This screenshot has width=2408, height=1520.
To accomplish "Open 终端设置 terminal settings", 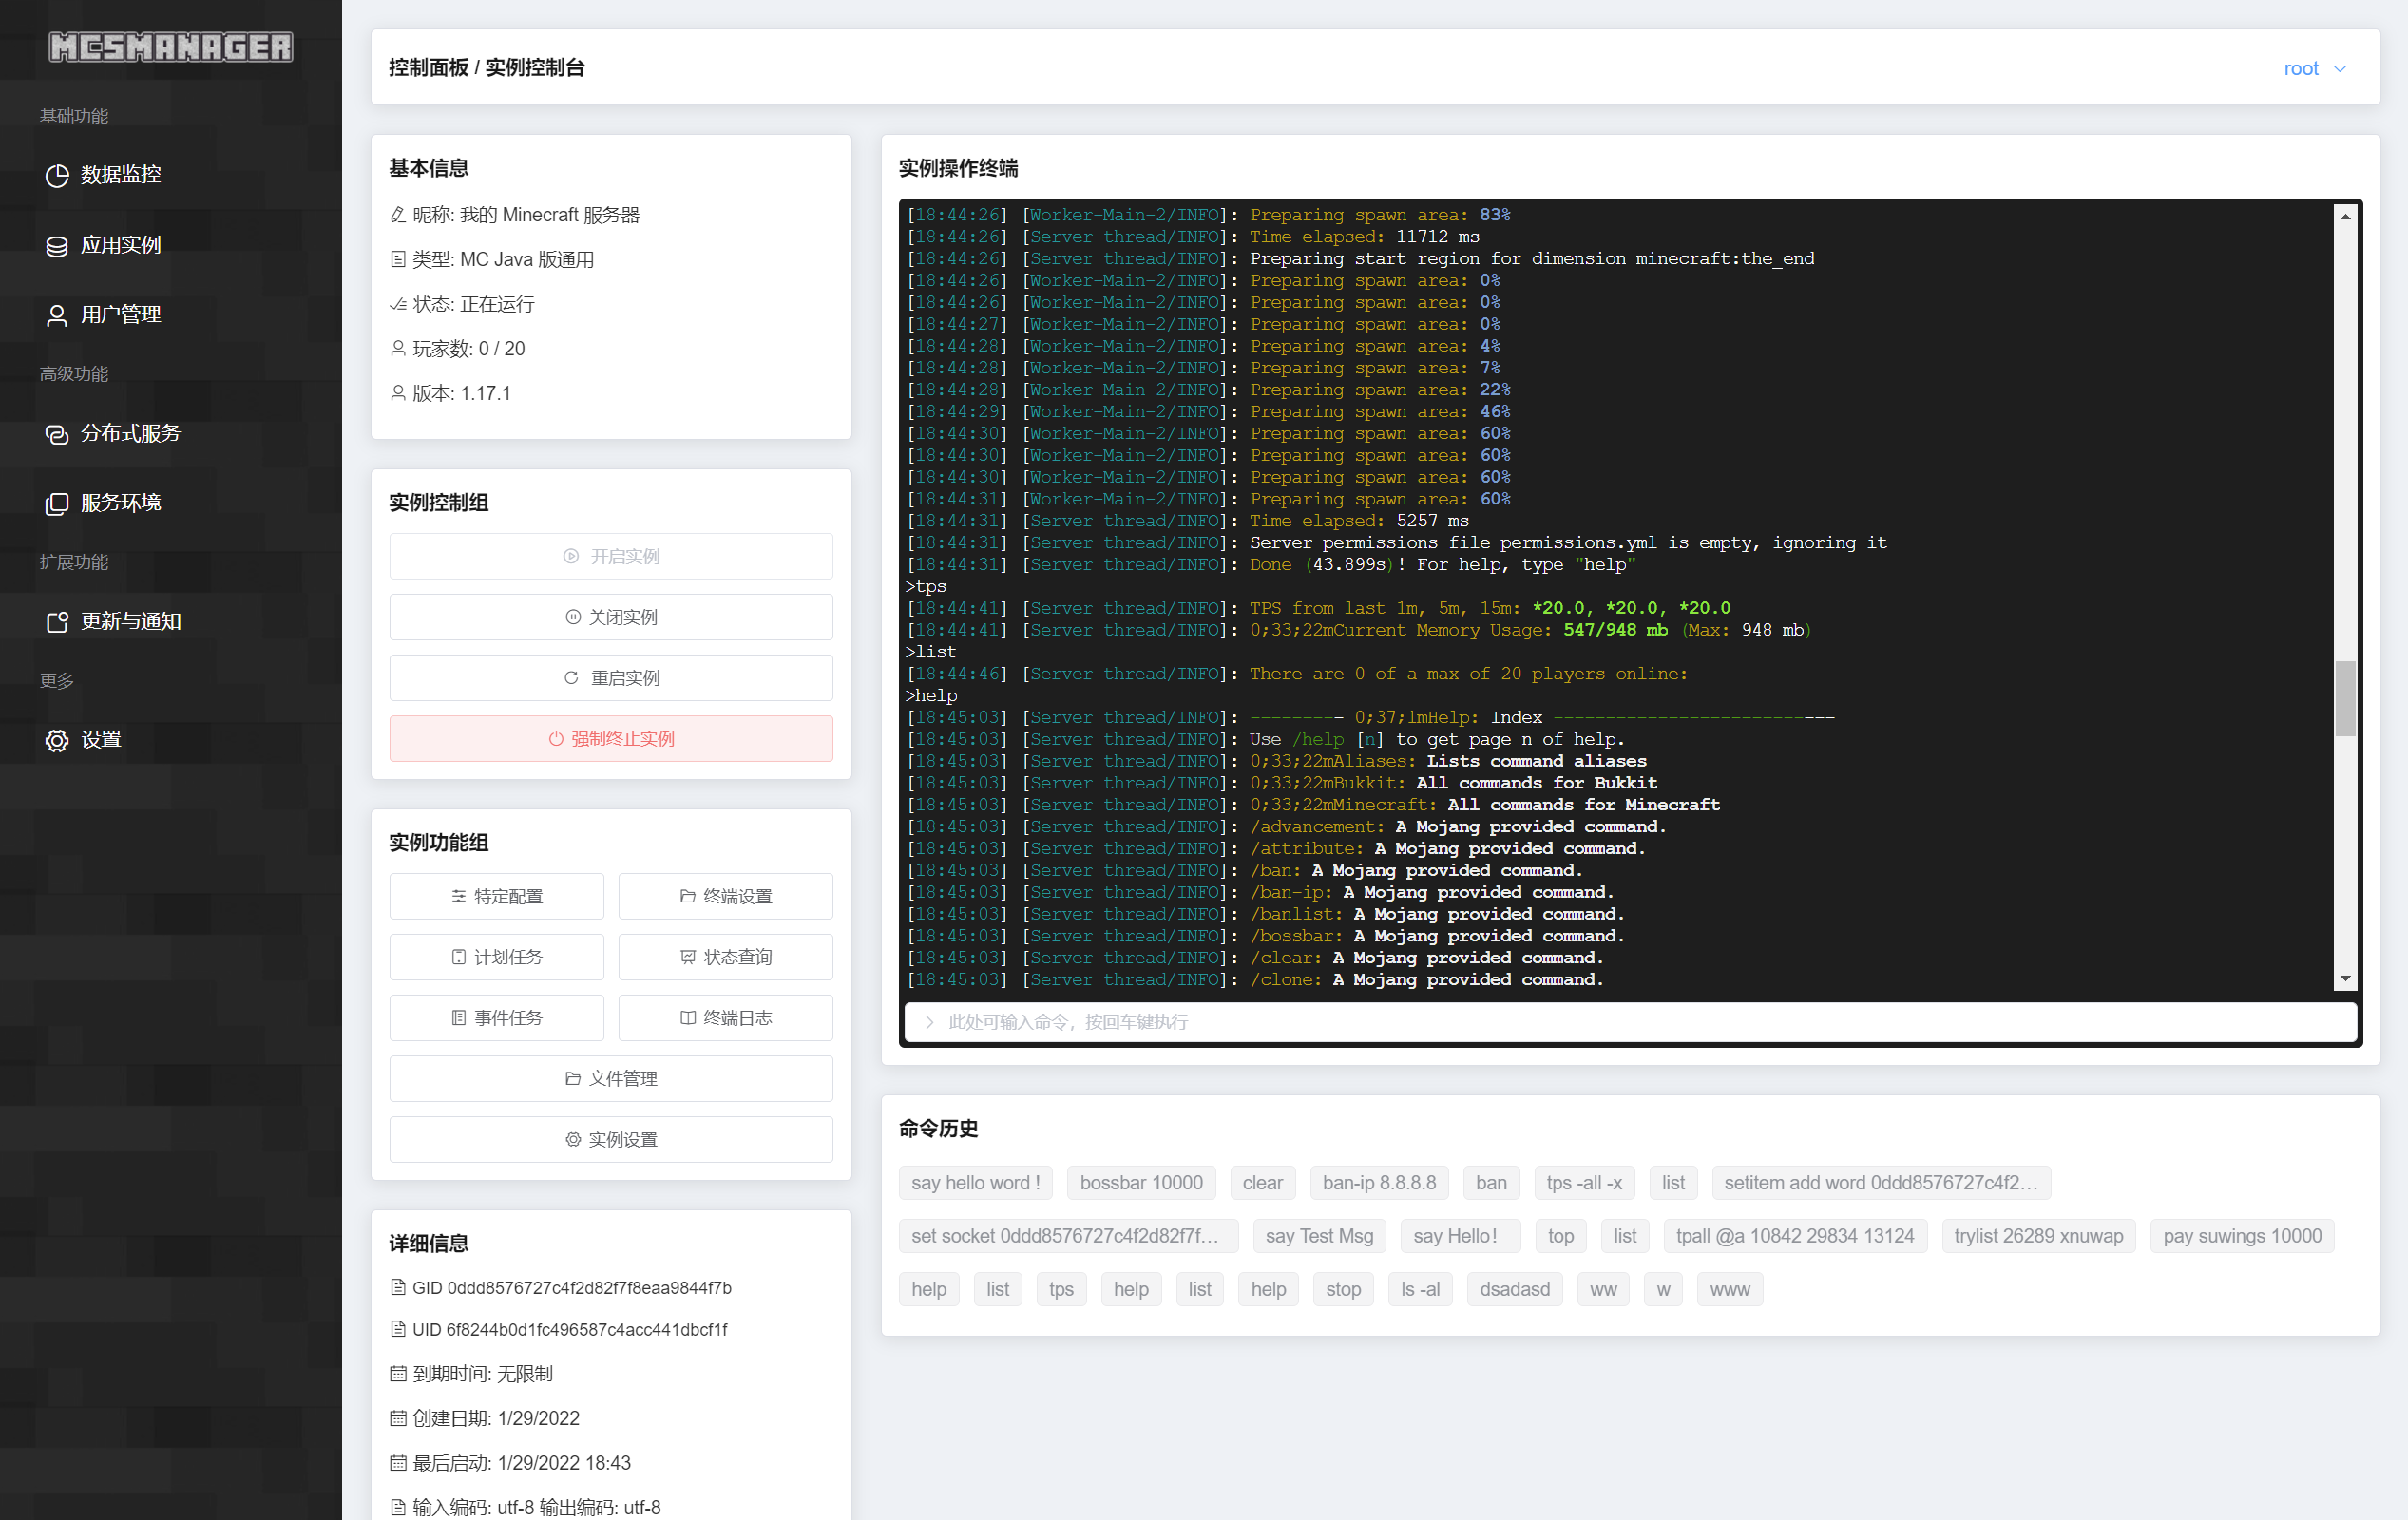I will 725,896.
